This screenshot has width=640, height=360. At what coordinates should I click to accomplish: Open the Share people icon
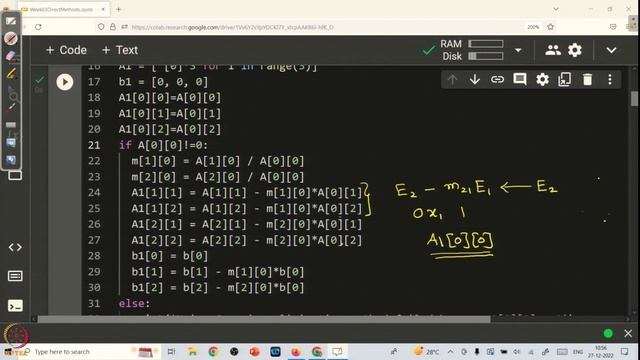coord(553,50)
